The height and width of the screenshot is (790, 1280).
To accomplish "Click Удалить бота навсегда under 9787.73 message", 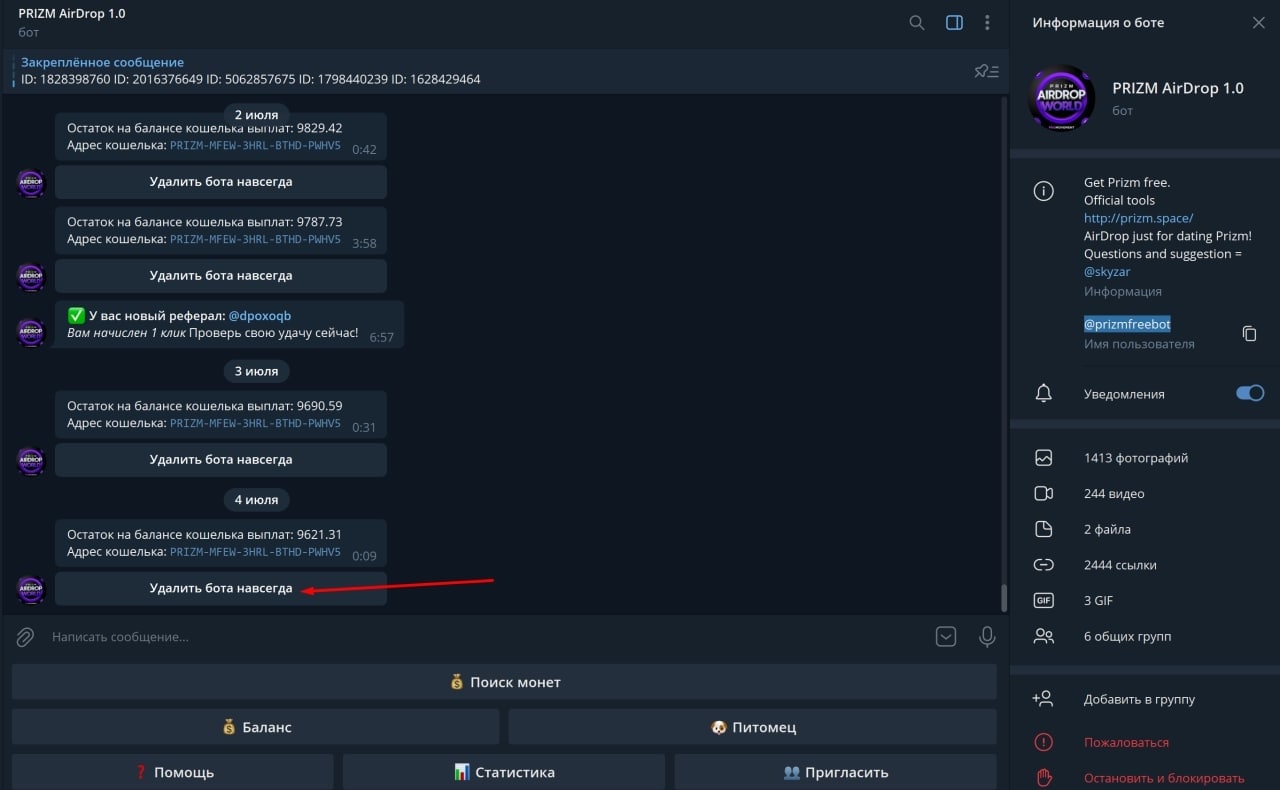I will 221,275.
